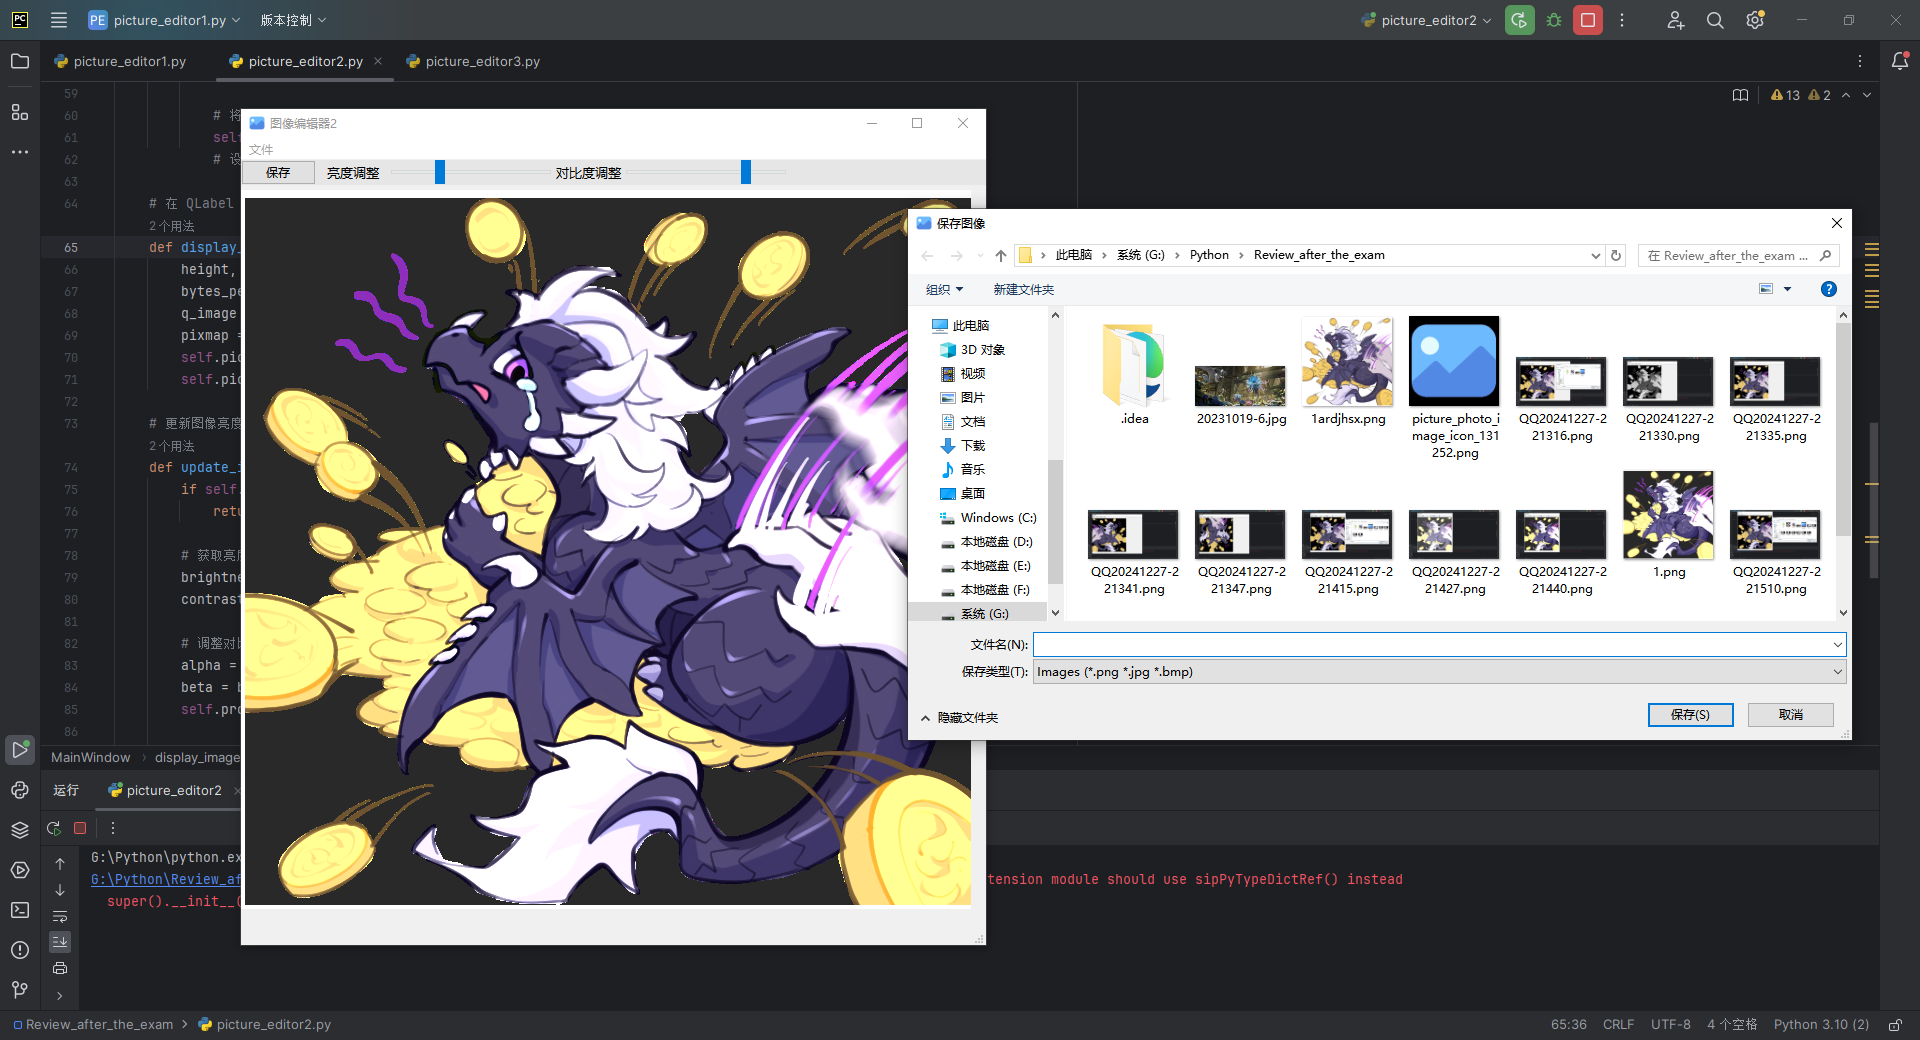
Task: Click CRLF line separator in status bar
Action: tap(1618, 1025)
